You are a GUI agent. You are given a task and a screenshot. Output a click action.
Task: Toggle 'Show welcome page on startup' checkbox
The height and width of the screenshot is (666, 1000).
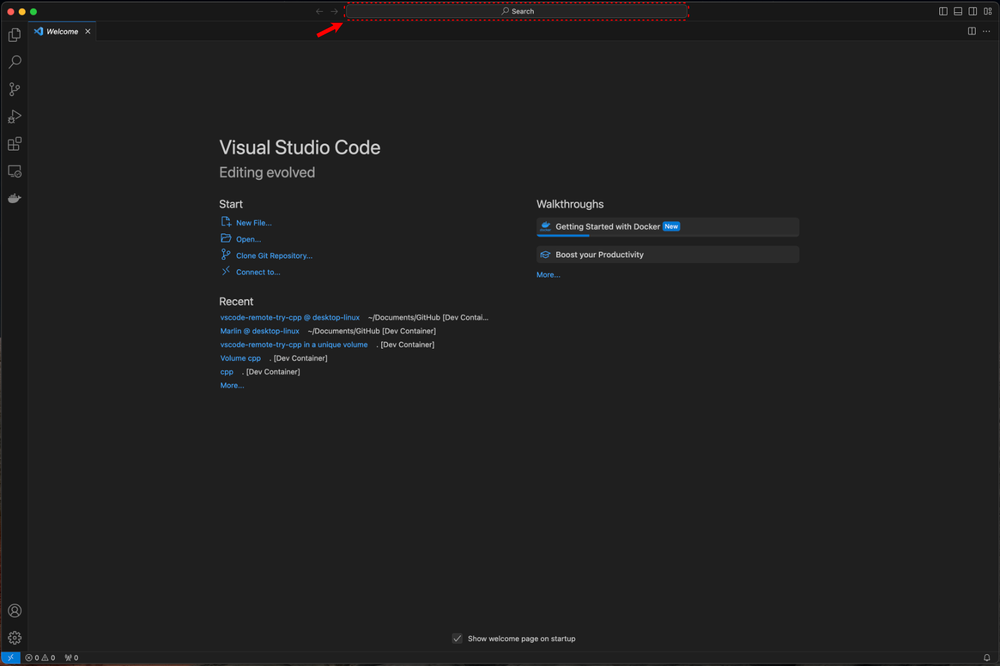[457, 638]
